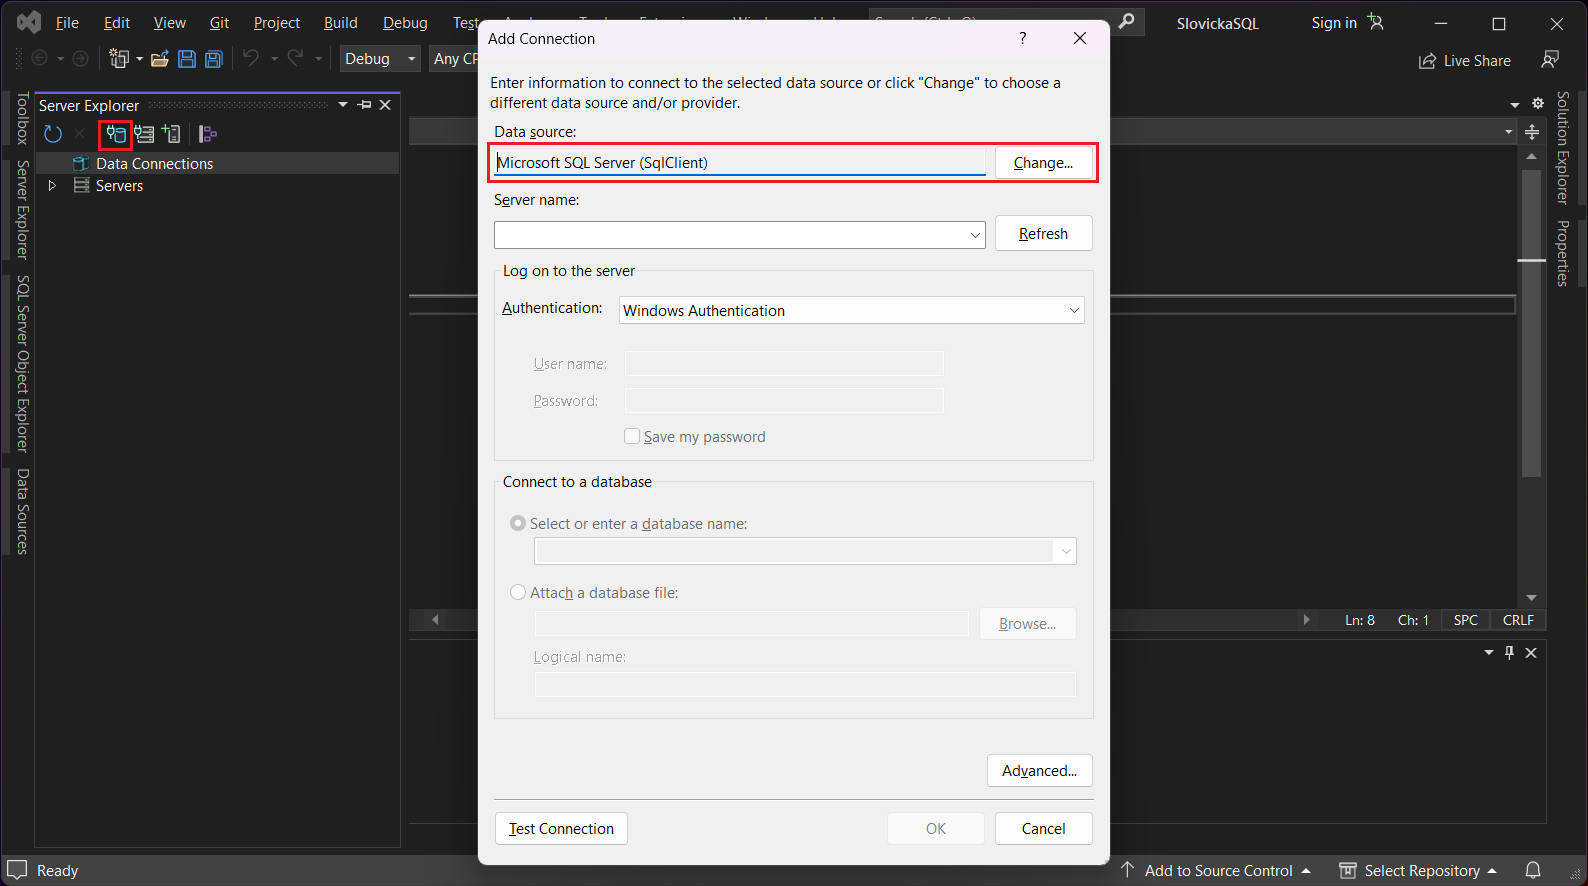Refresh the Server Explorer tree

(x=53, y=134)
